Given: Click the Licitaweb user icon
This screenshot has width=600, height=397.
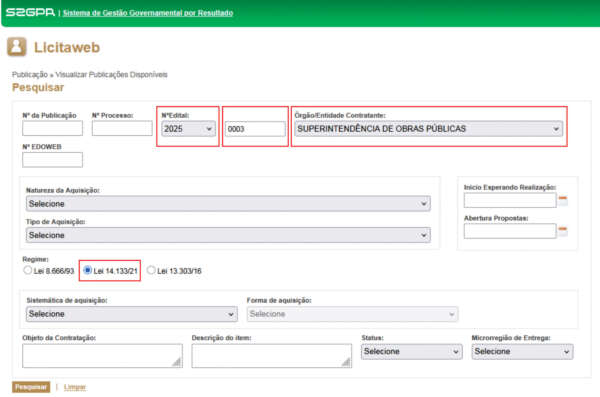Looking at the screenshot, I should point(16,47).
